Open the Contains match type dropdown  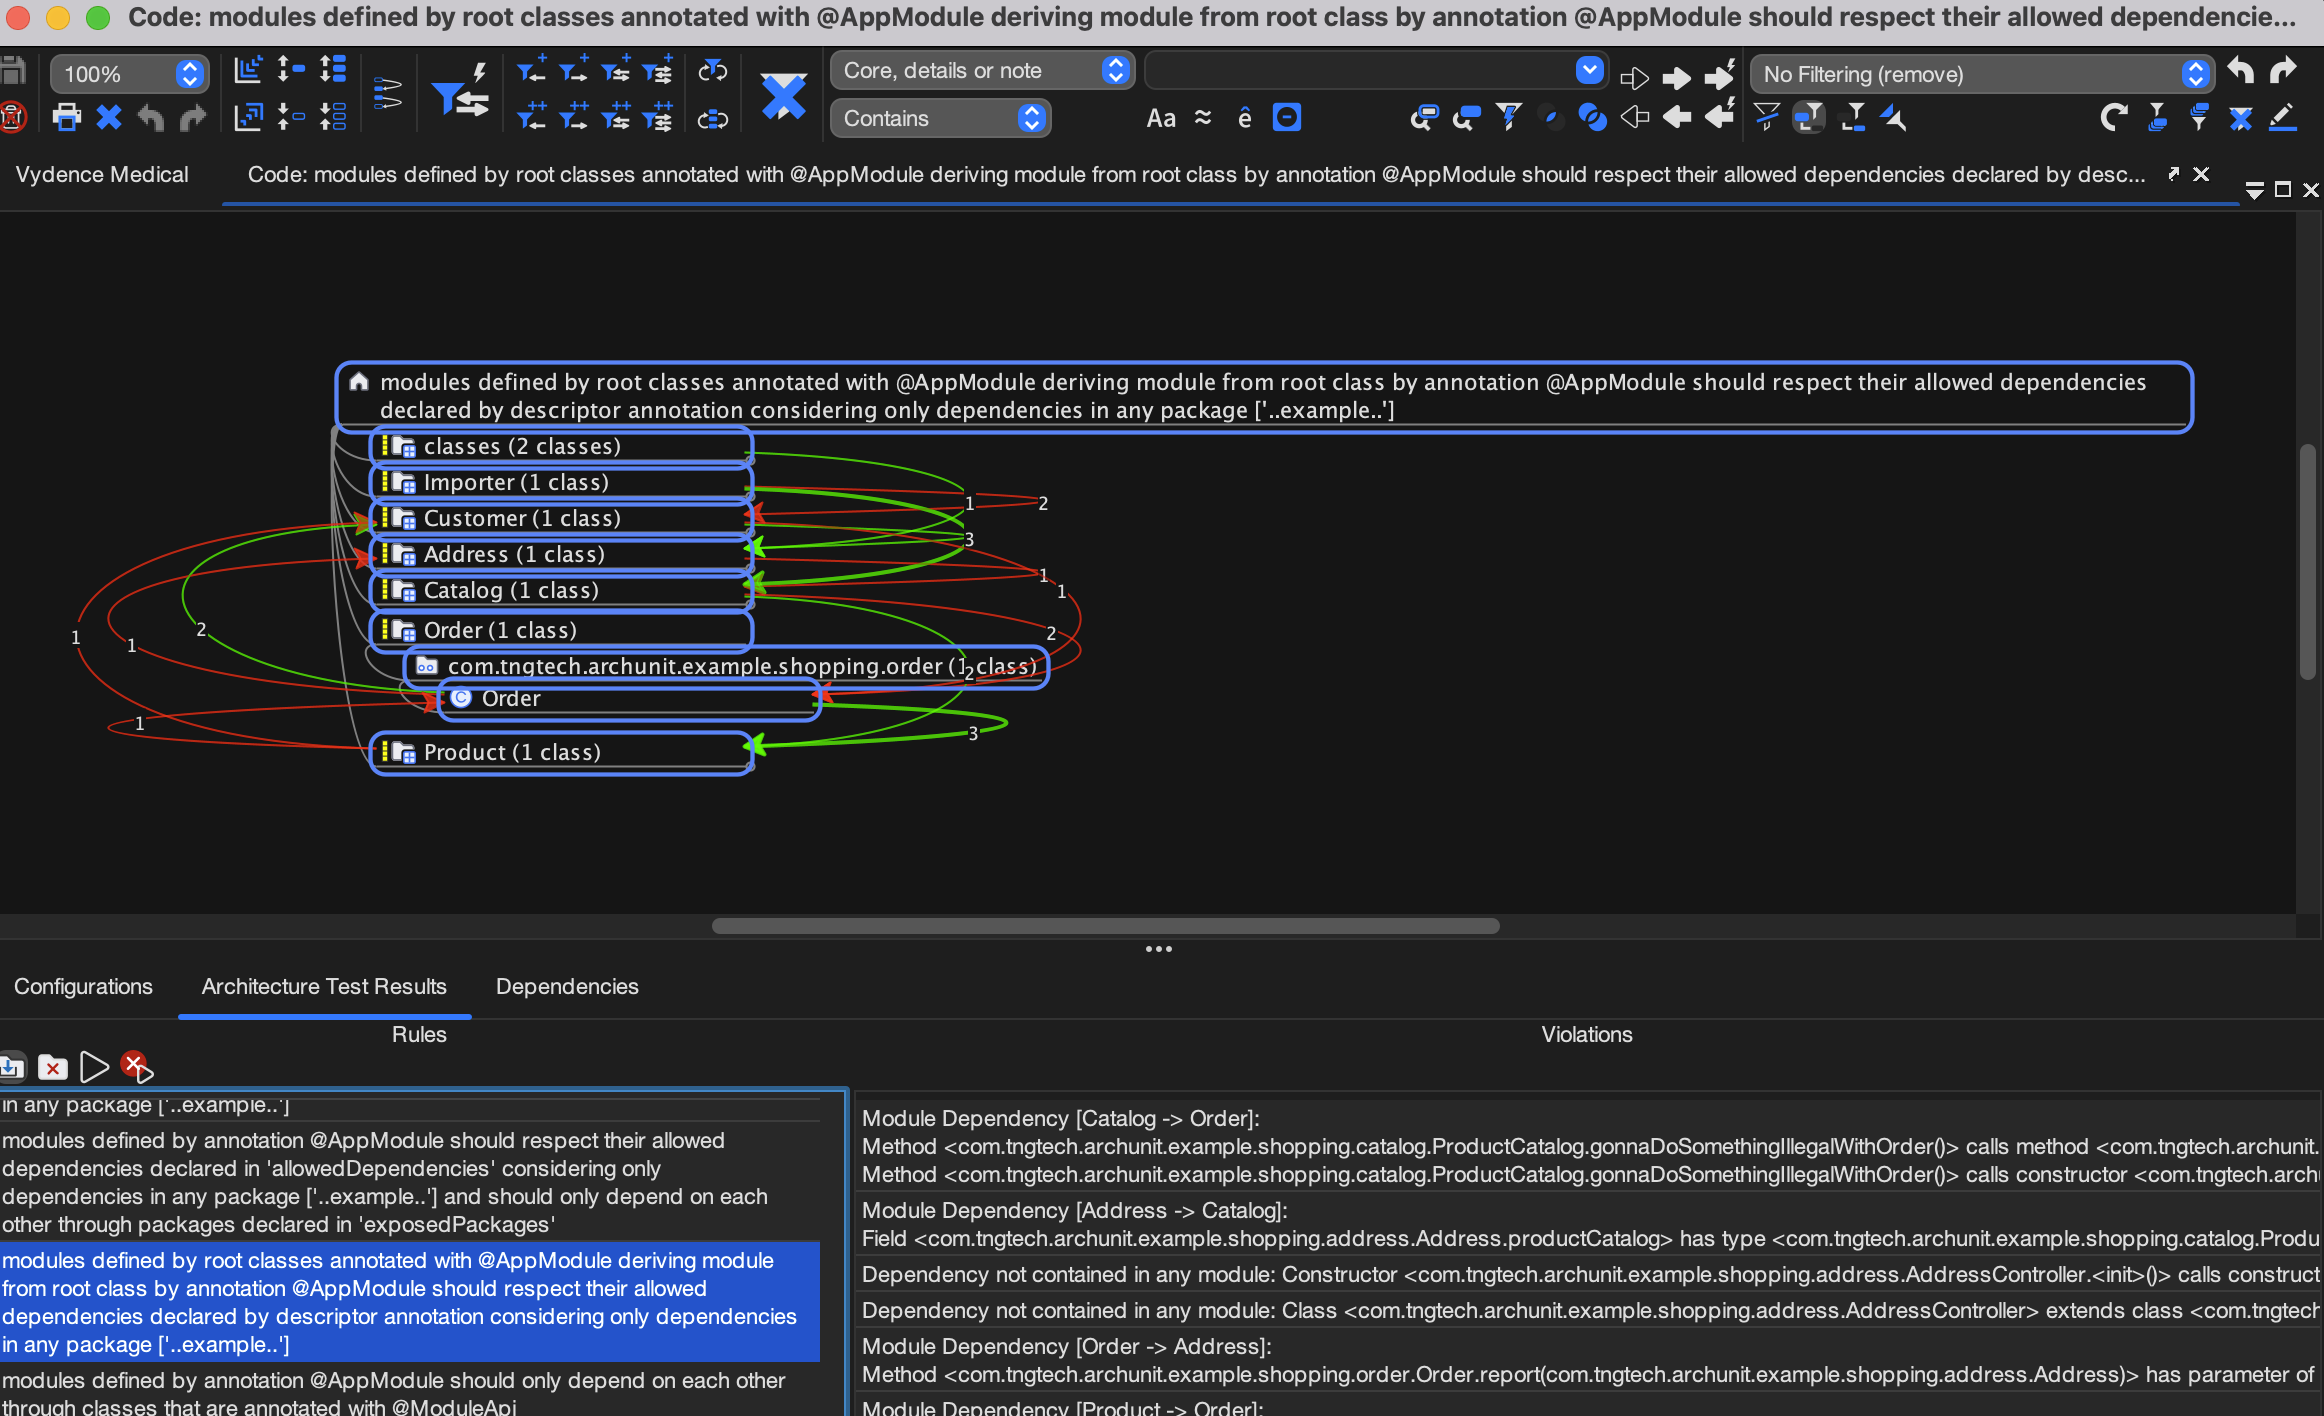(x=940, y=118)
